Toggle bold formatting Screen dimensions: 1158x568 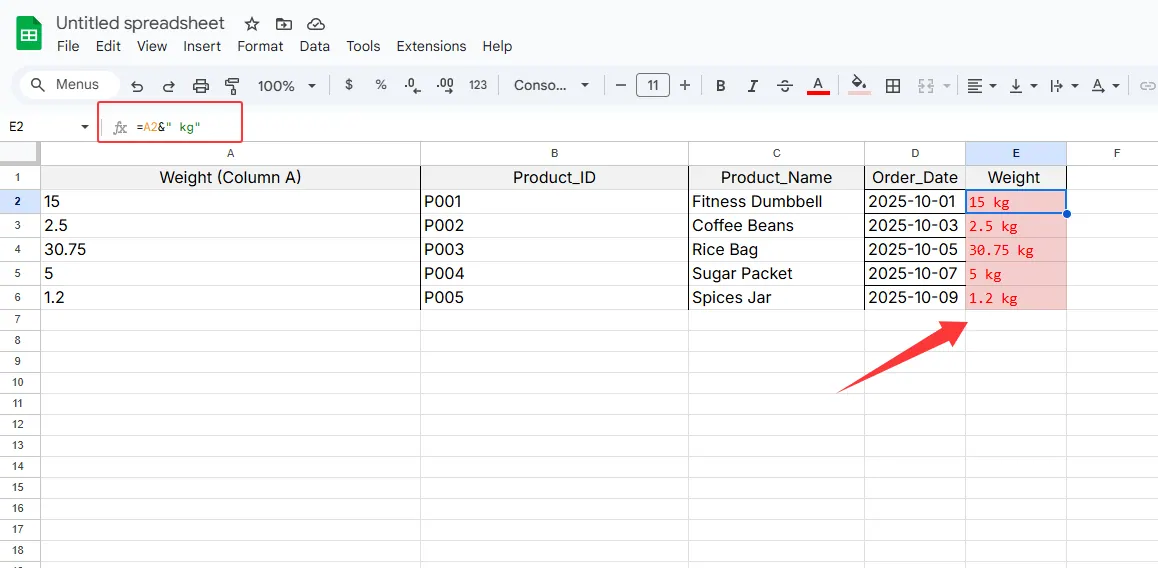pyautogui.click(x=721, y=86)
